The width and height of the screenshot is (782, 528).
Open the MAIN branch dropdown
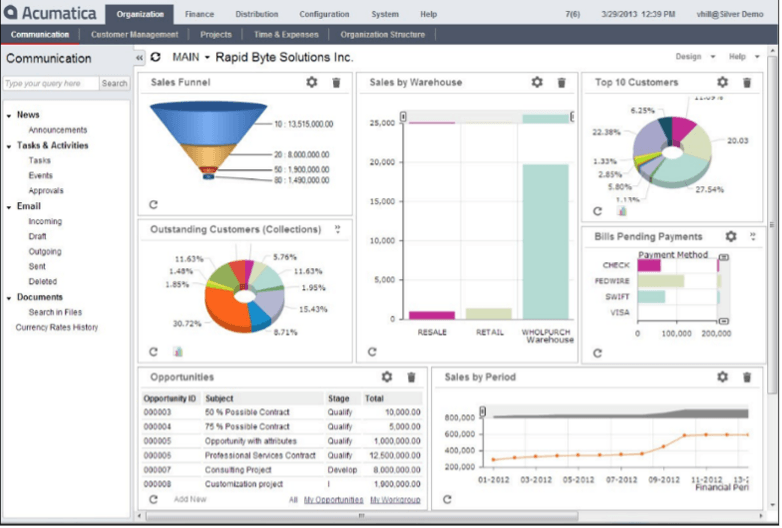[191, 57]
